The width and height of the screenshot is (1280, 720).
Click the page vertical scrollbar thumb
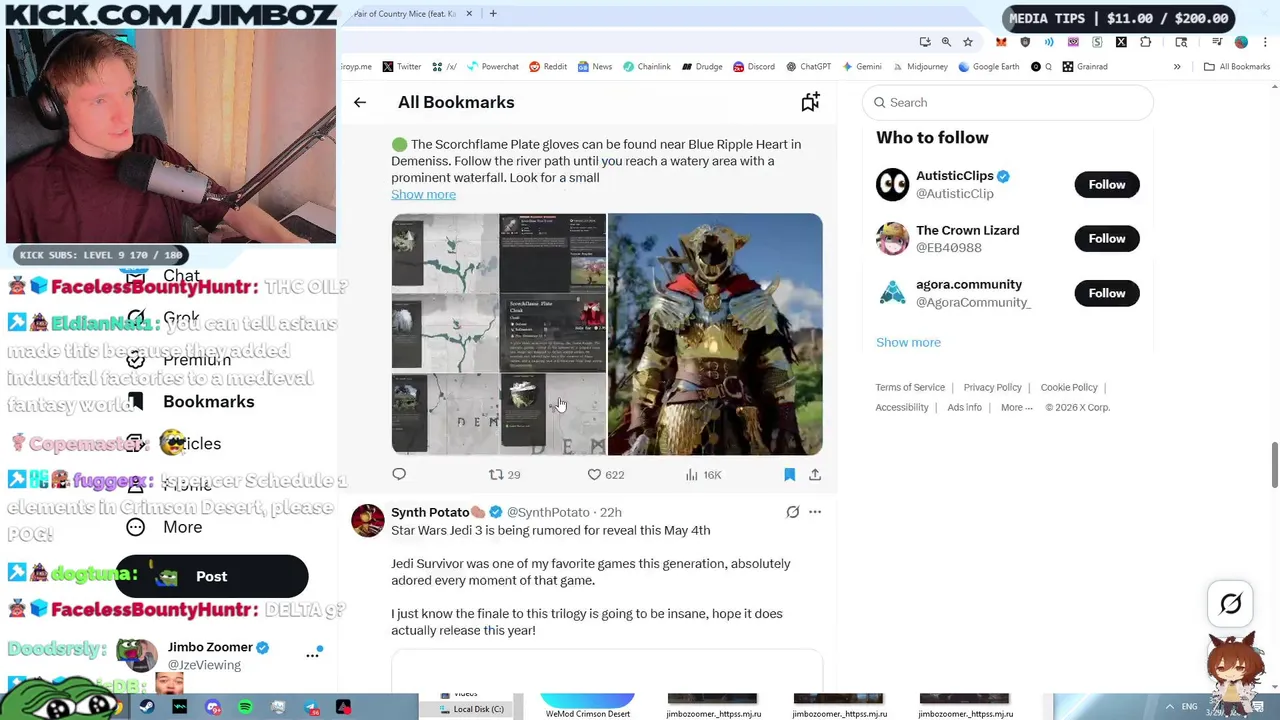point(1274,466)
